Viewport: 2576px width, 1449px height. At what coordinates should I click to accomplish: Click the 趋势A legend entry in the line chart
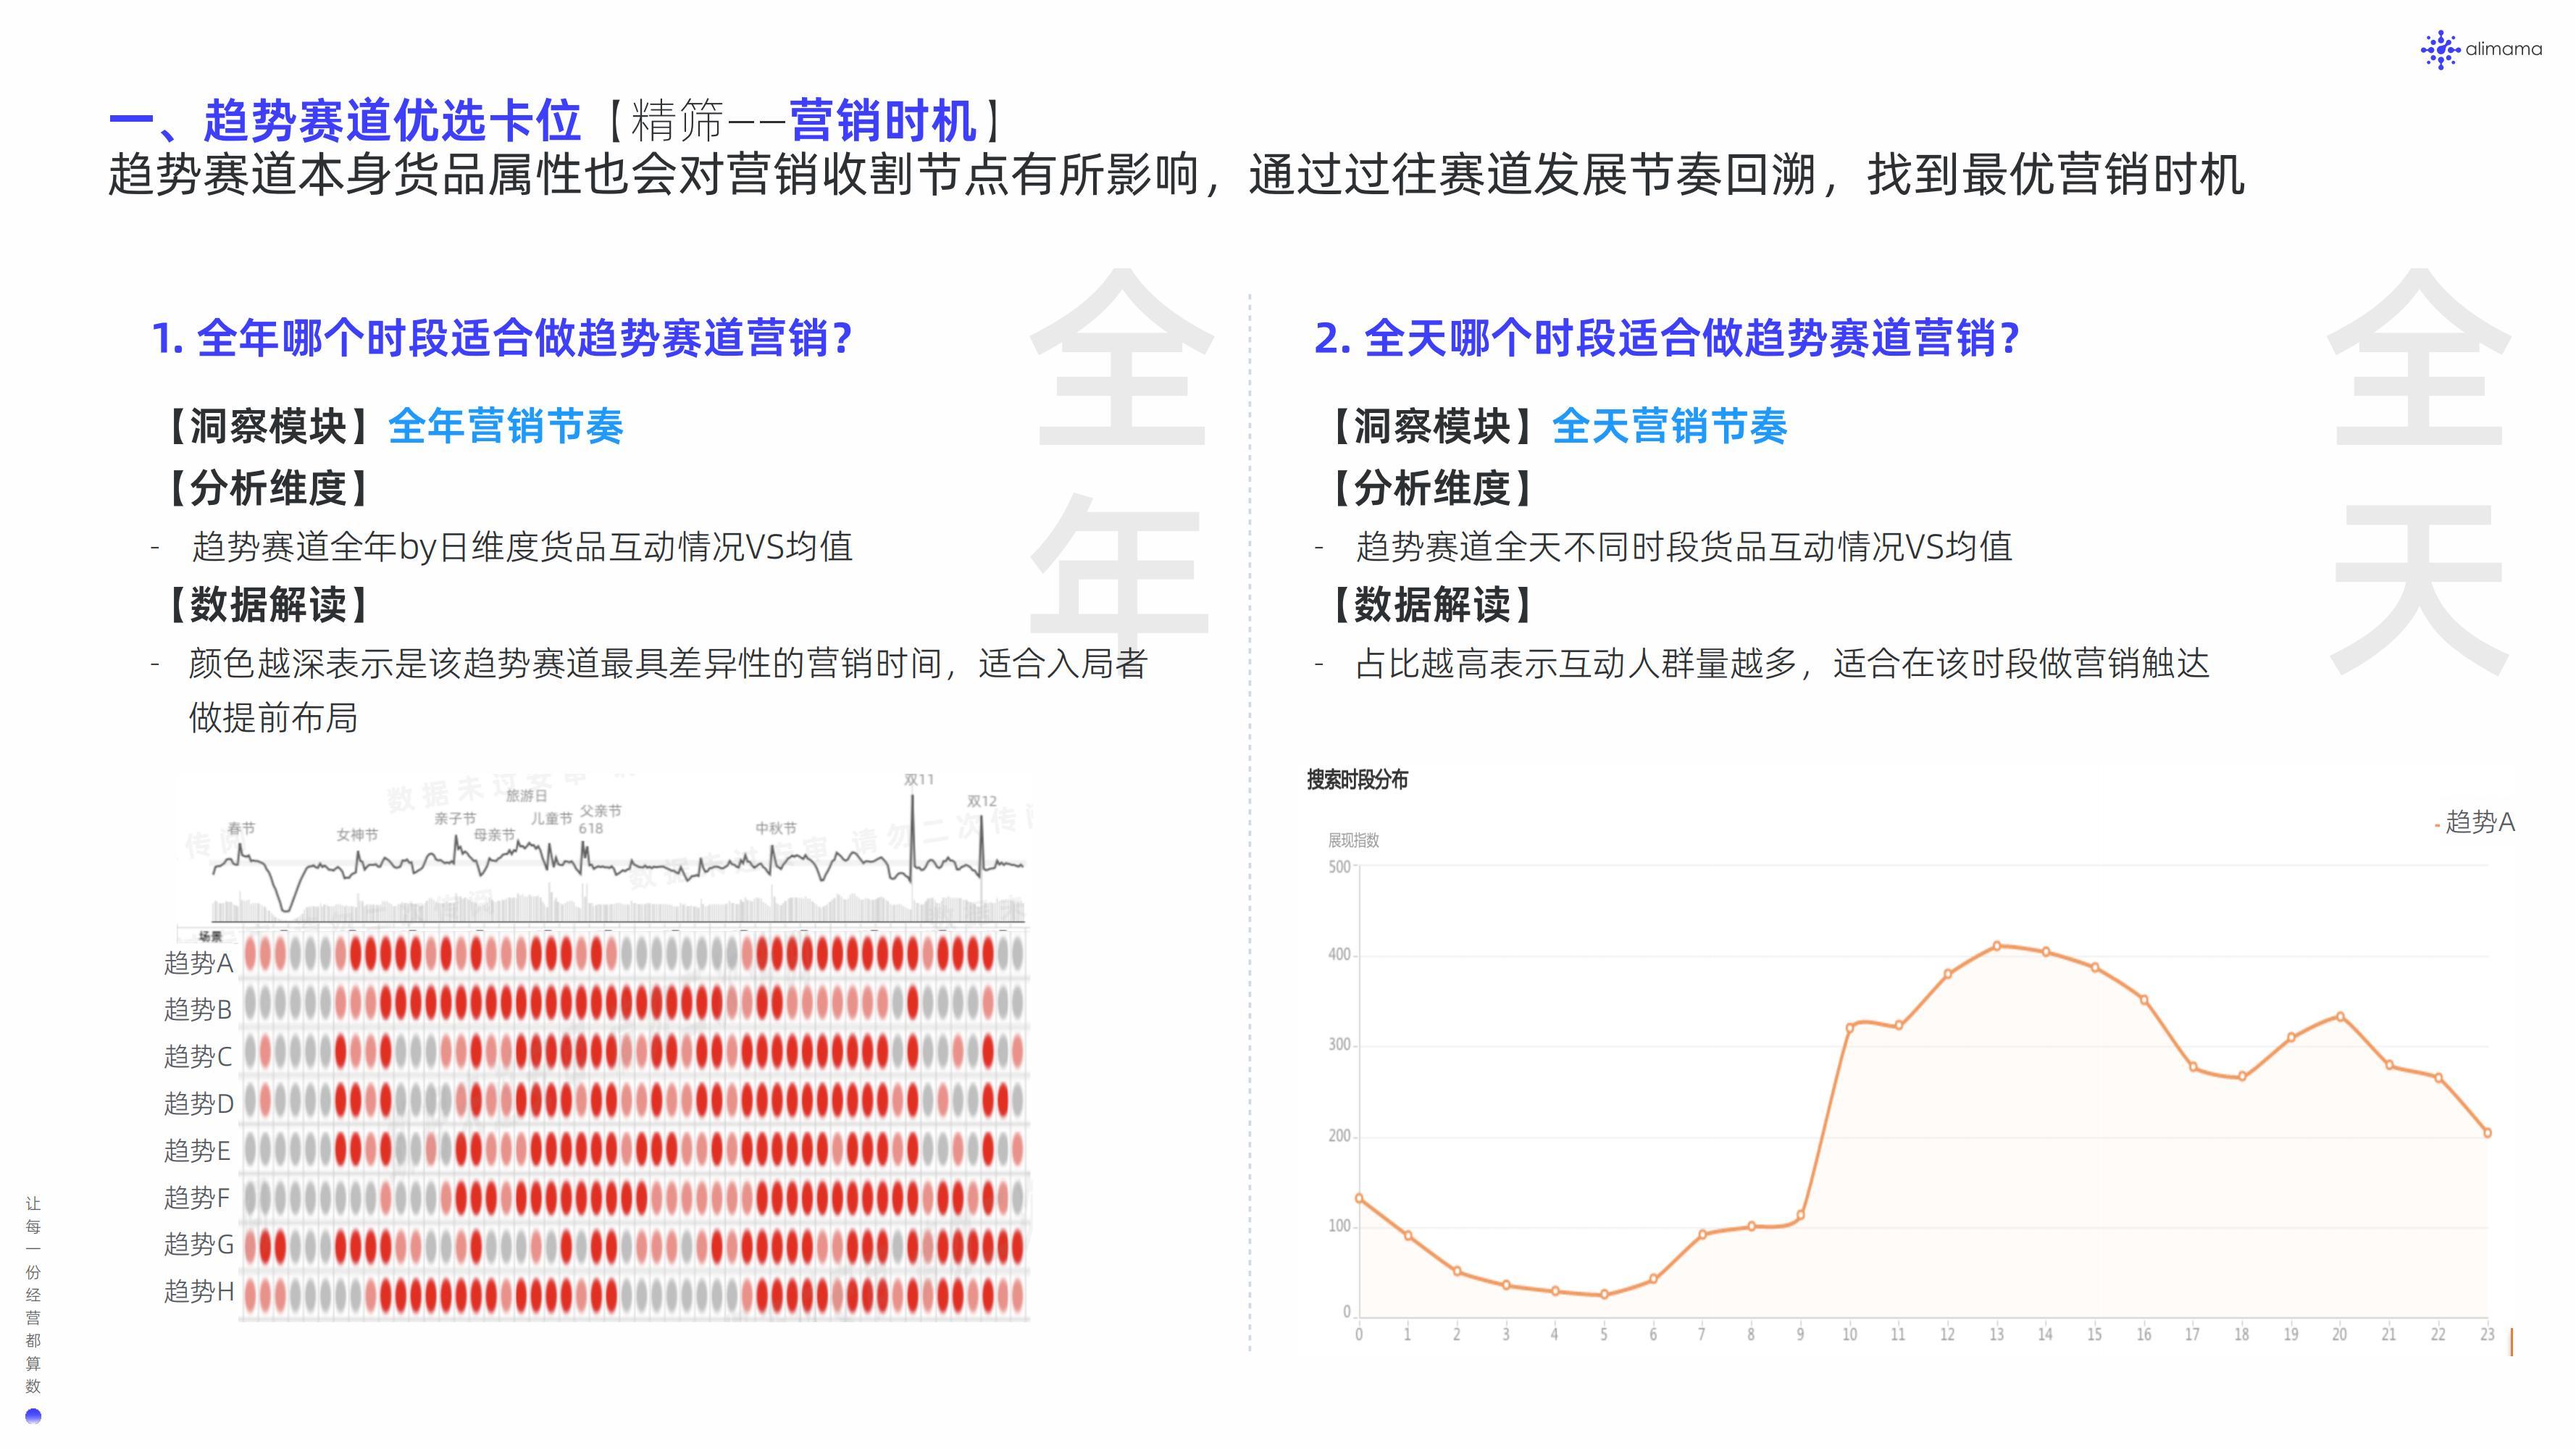(x=2475, y=822)
